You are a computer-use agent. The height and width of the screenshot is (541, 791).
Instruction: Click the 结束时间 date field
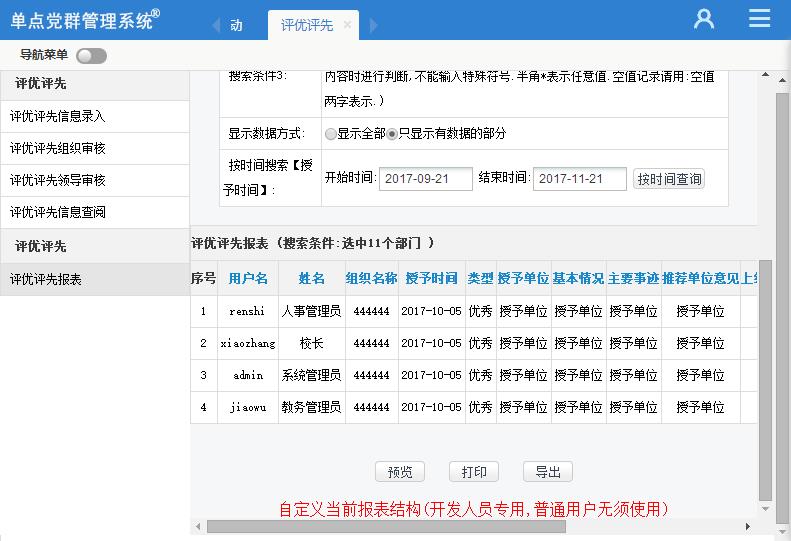(x=580, y=179)
